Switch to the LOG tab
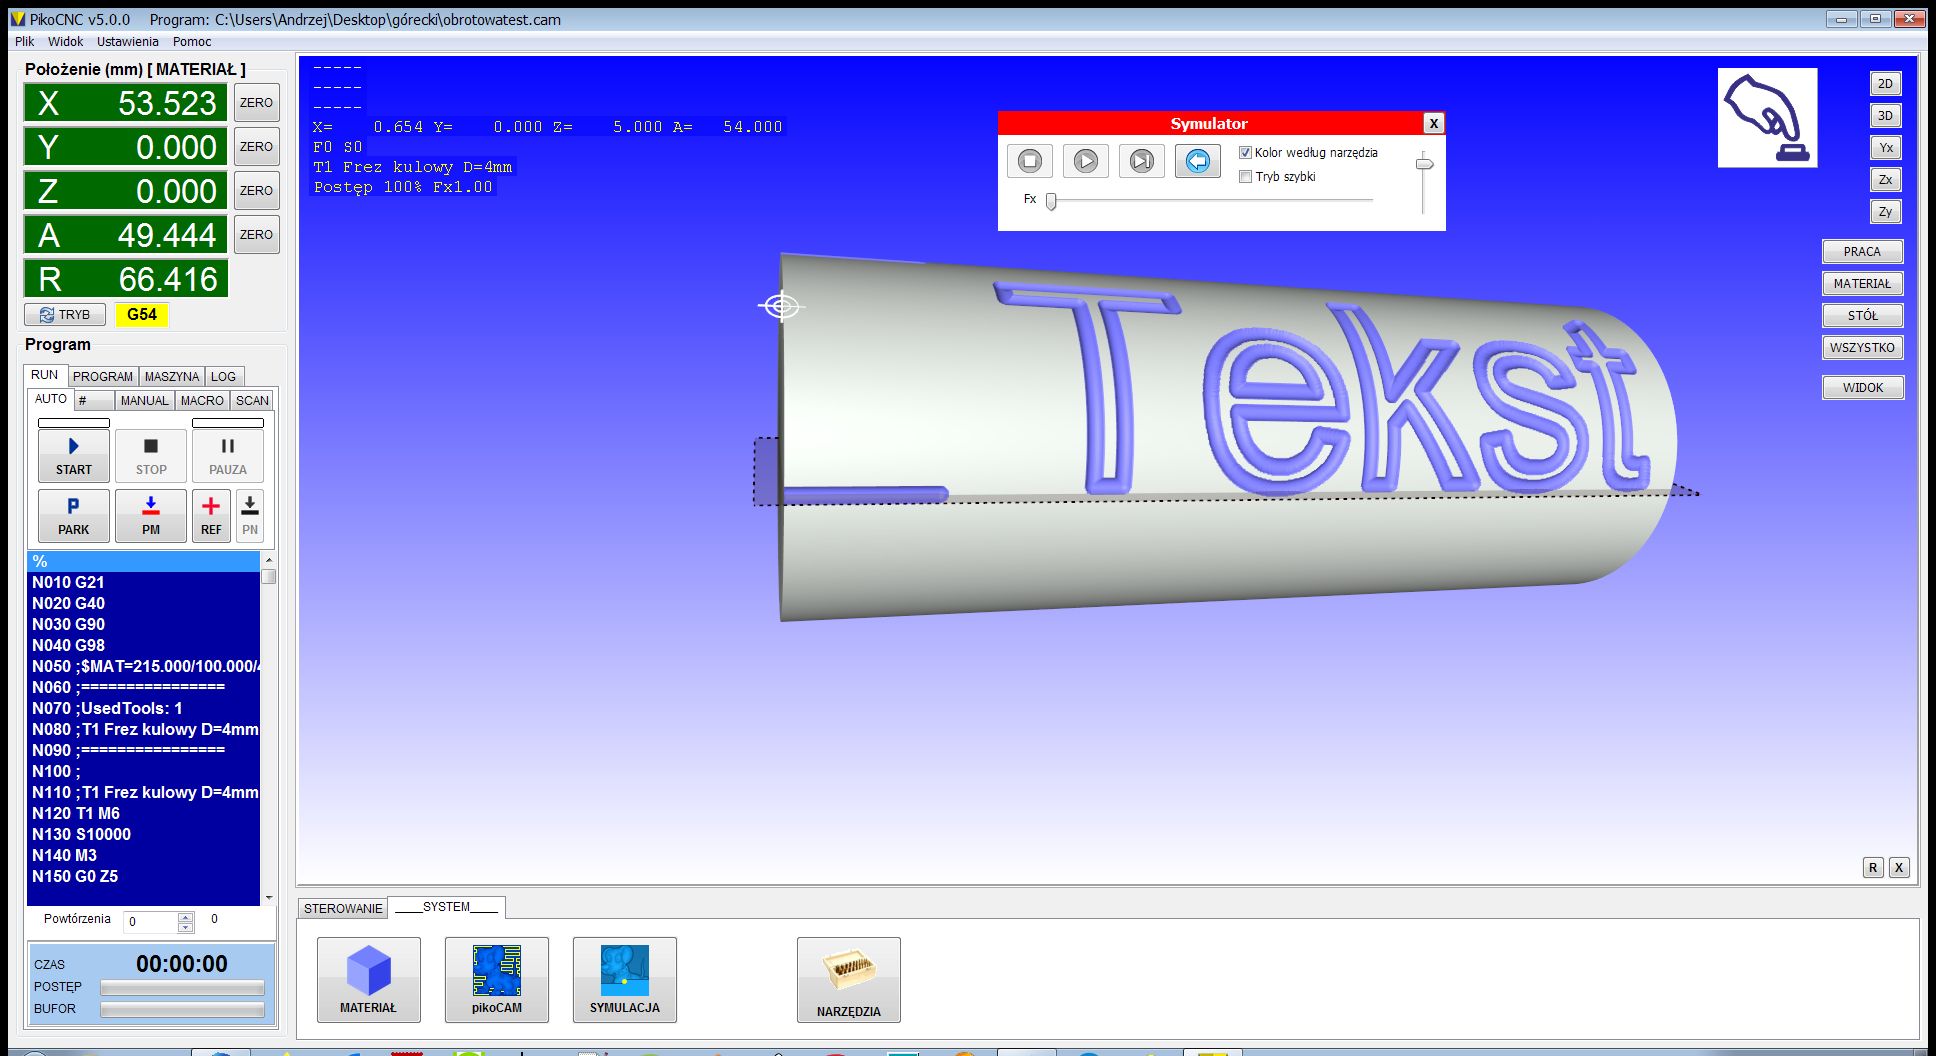 click(x=224, y=377)
